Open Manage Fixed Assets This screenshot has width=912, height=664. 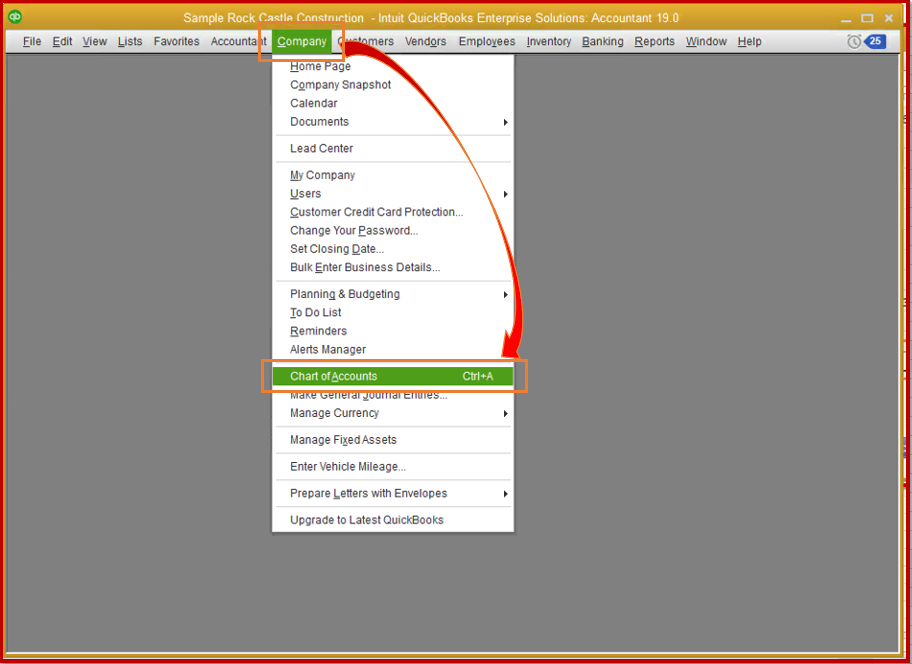[x=393, y=440]
